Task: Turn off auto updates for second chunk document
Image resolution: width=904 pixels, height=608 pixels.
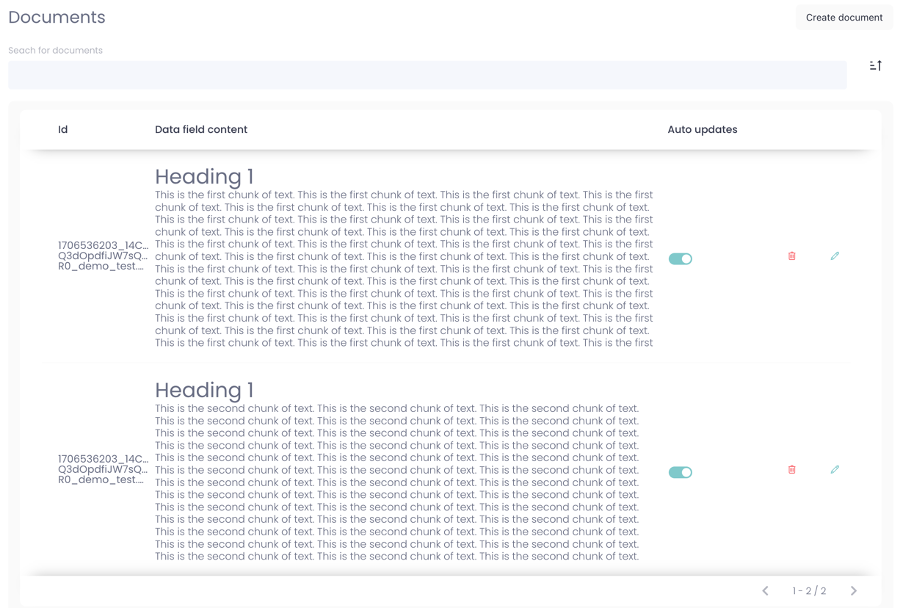Action: click(680, 472)
